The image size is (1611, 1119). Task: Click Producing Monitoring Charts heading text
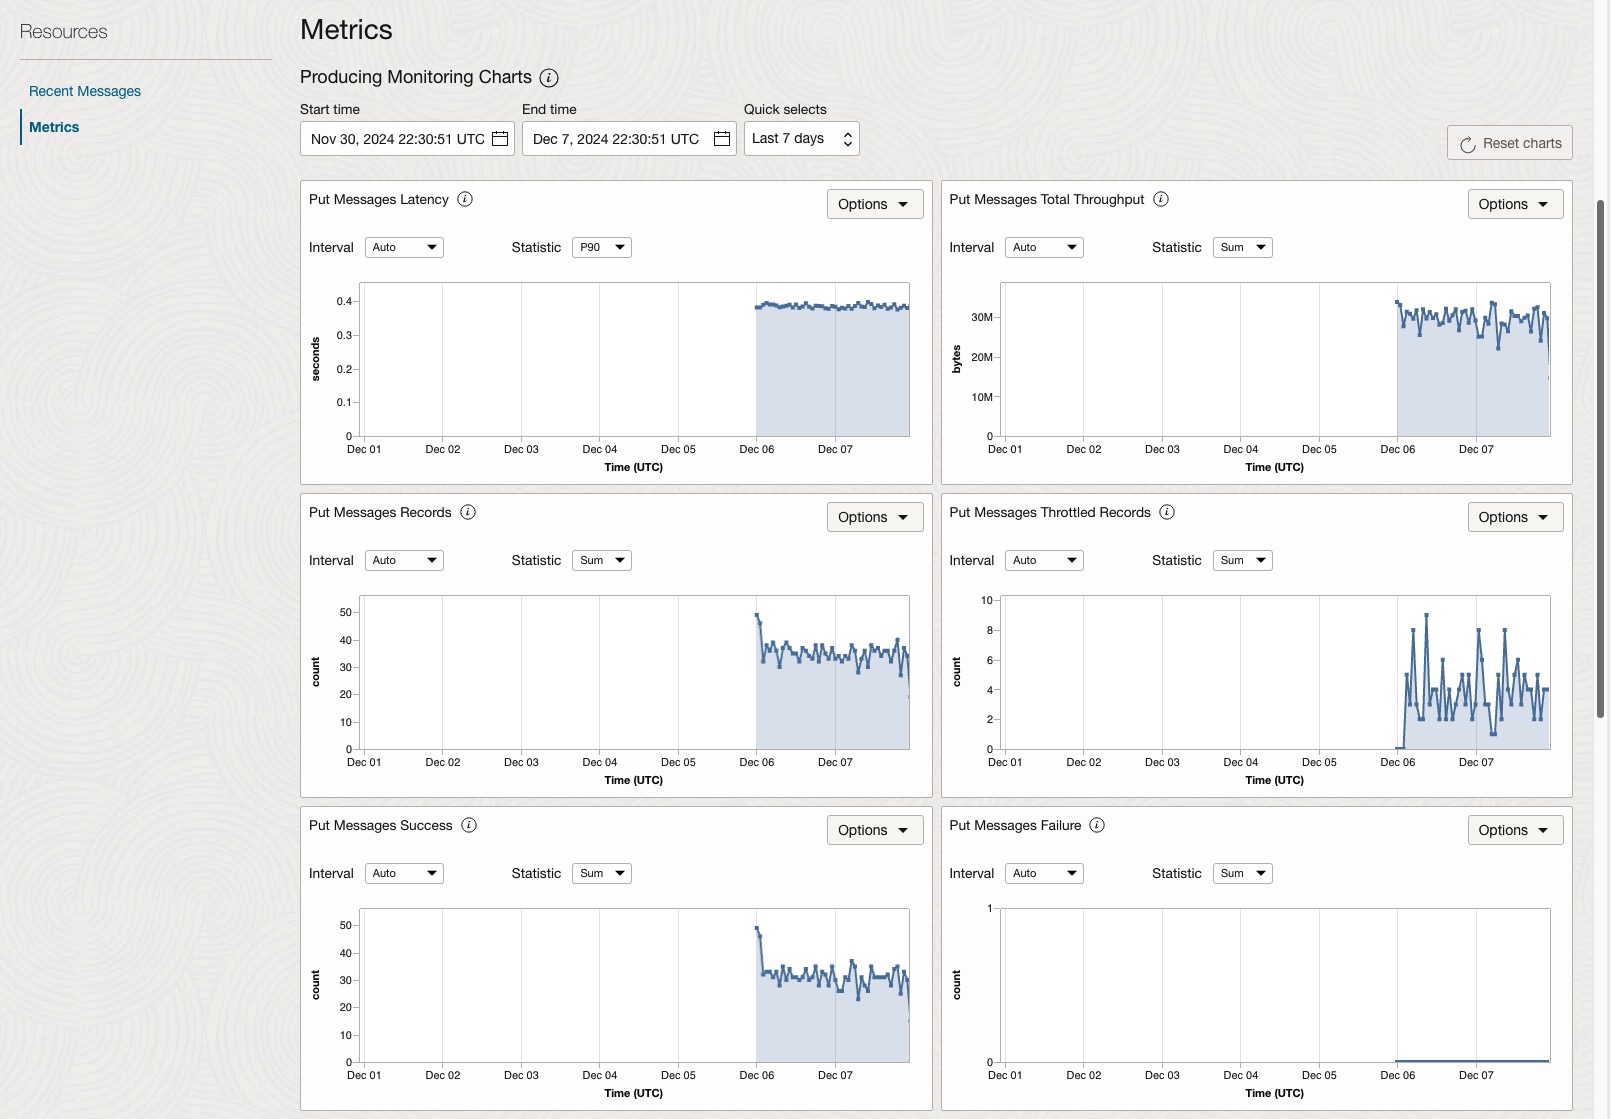tap(416, 77)
